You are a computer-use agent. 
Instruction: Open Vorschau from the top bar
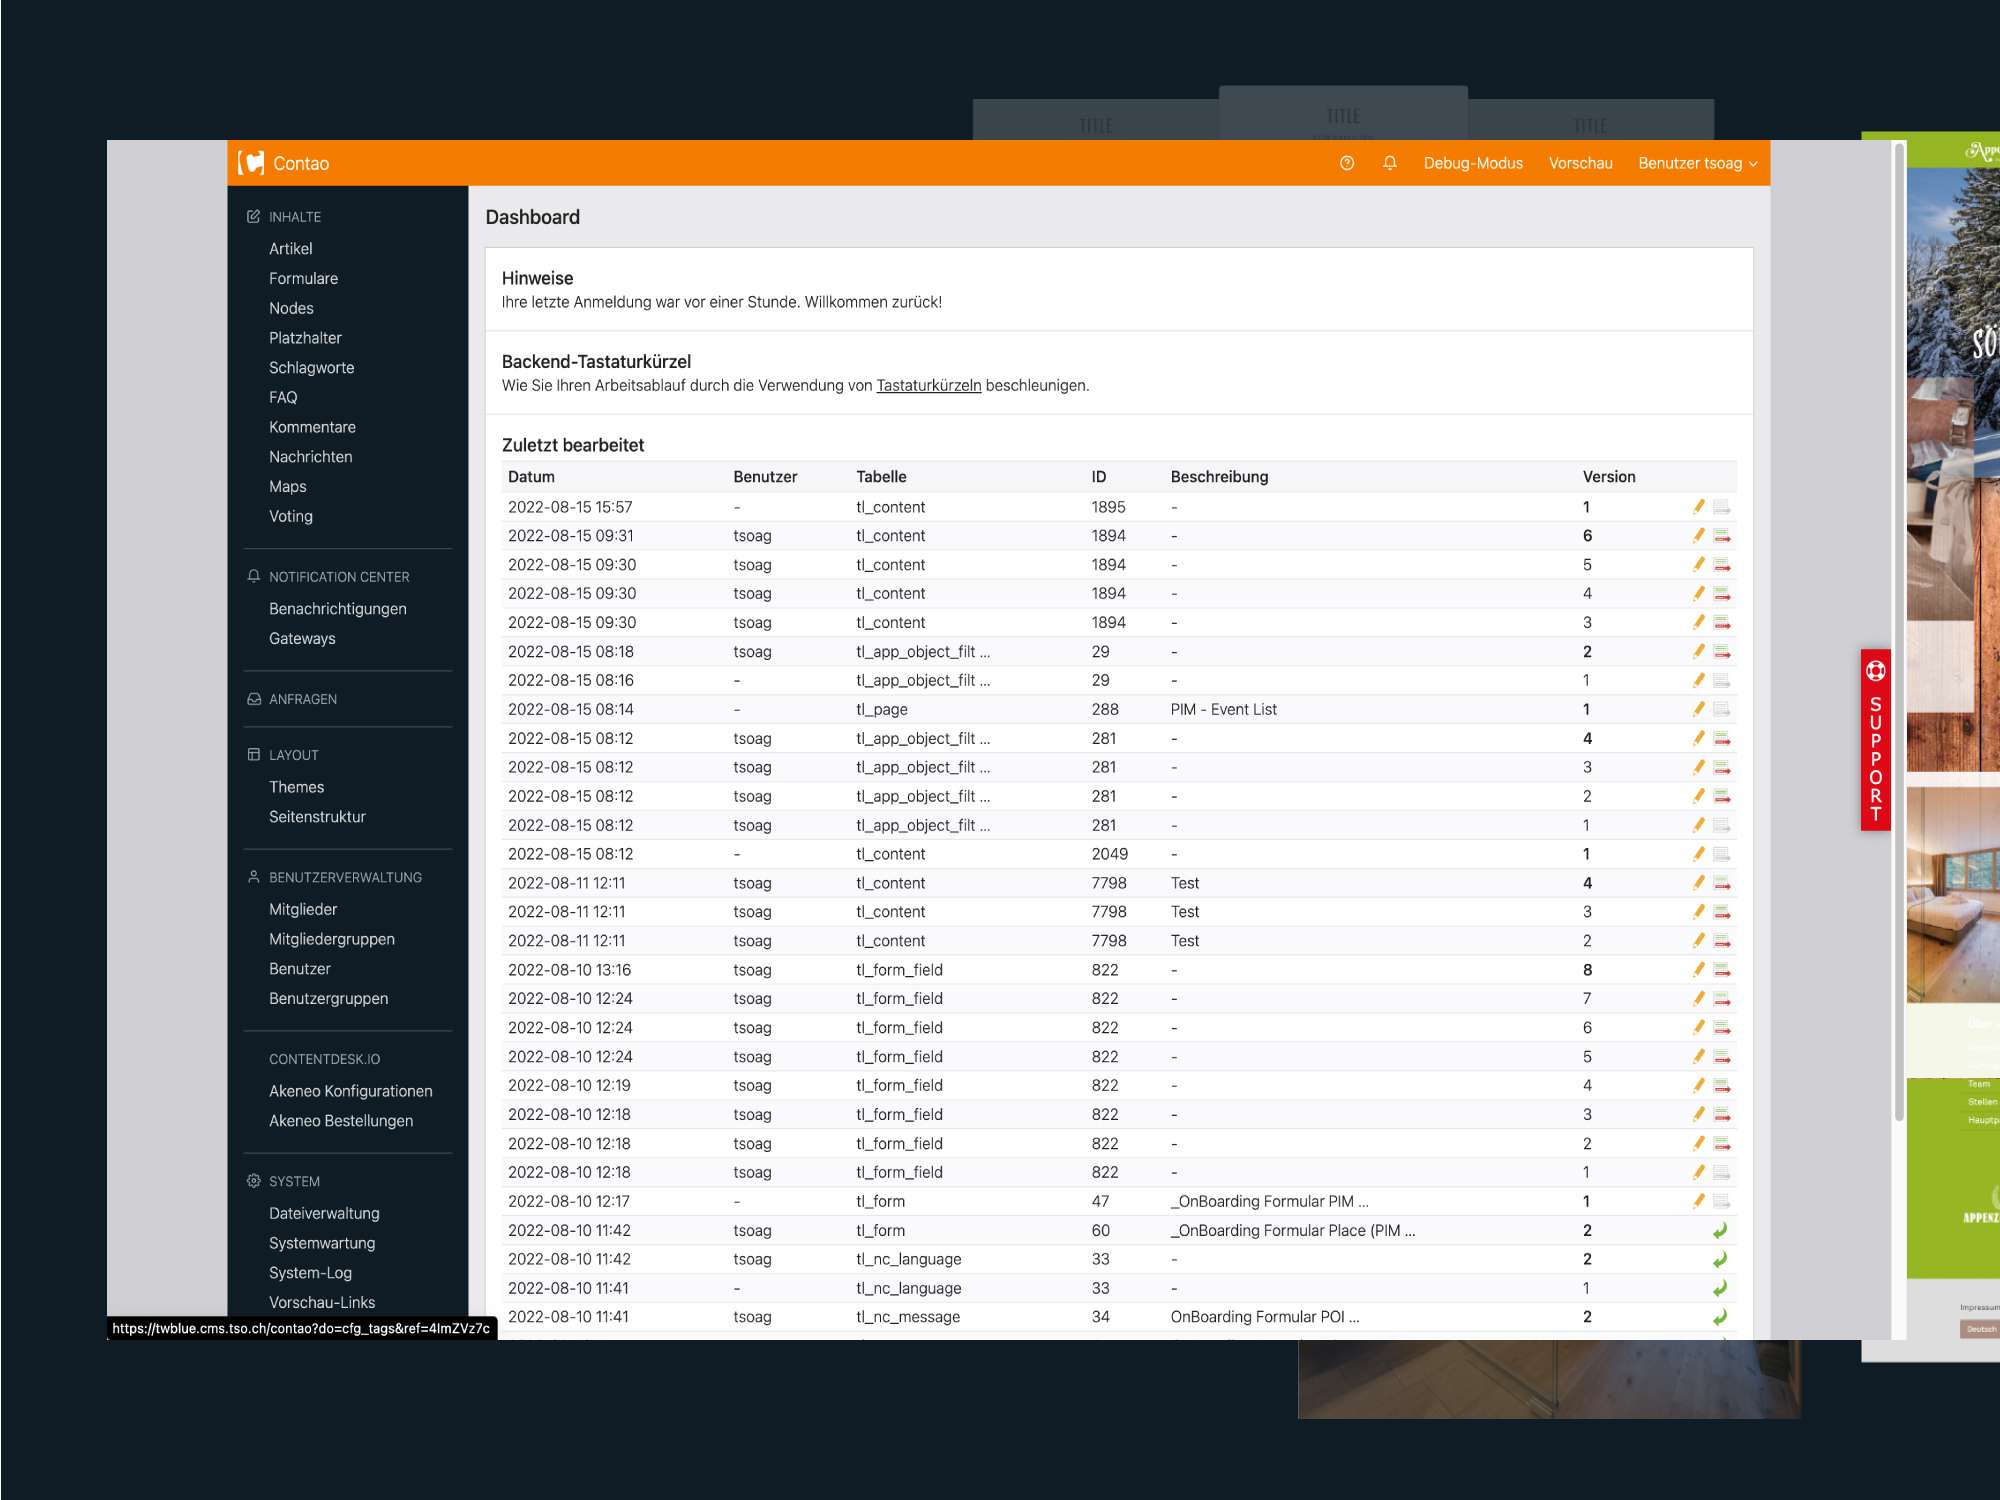point(1580,163)
